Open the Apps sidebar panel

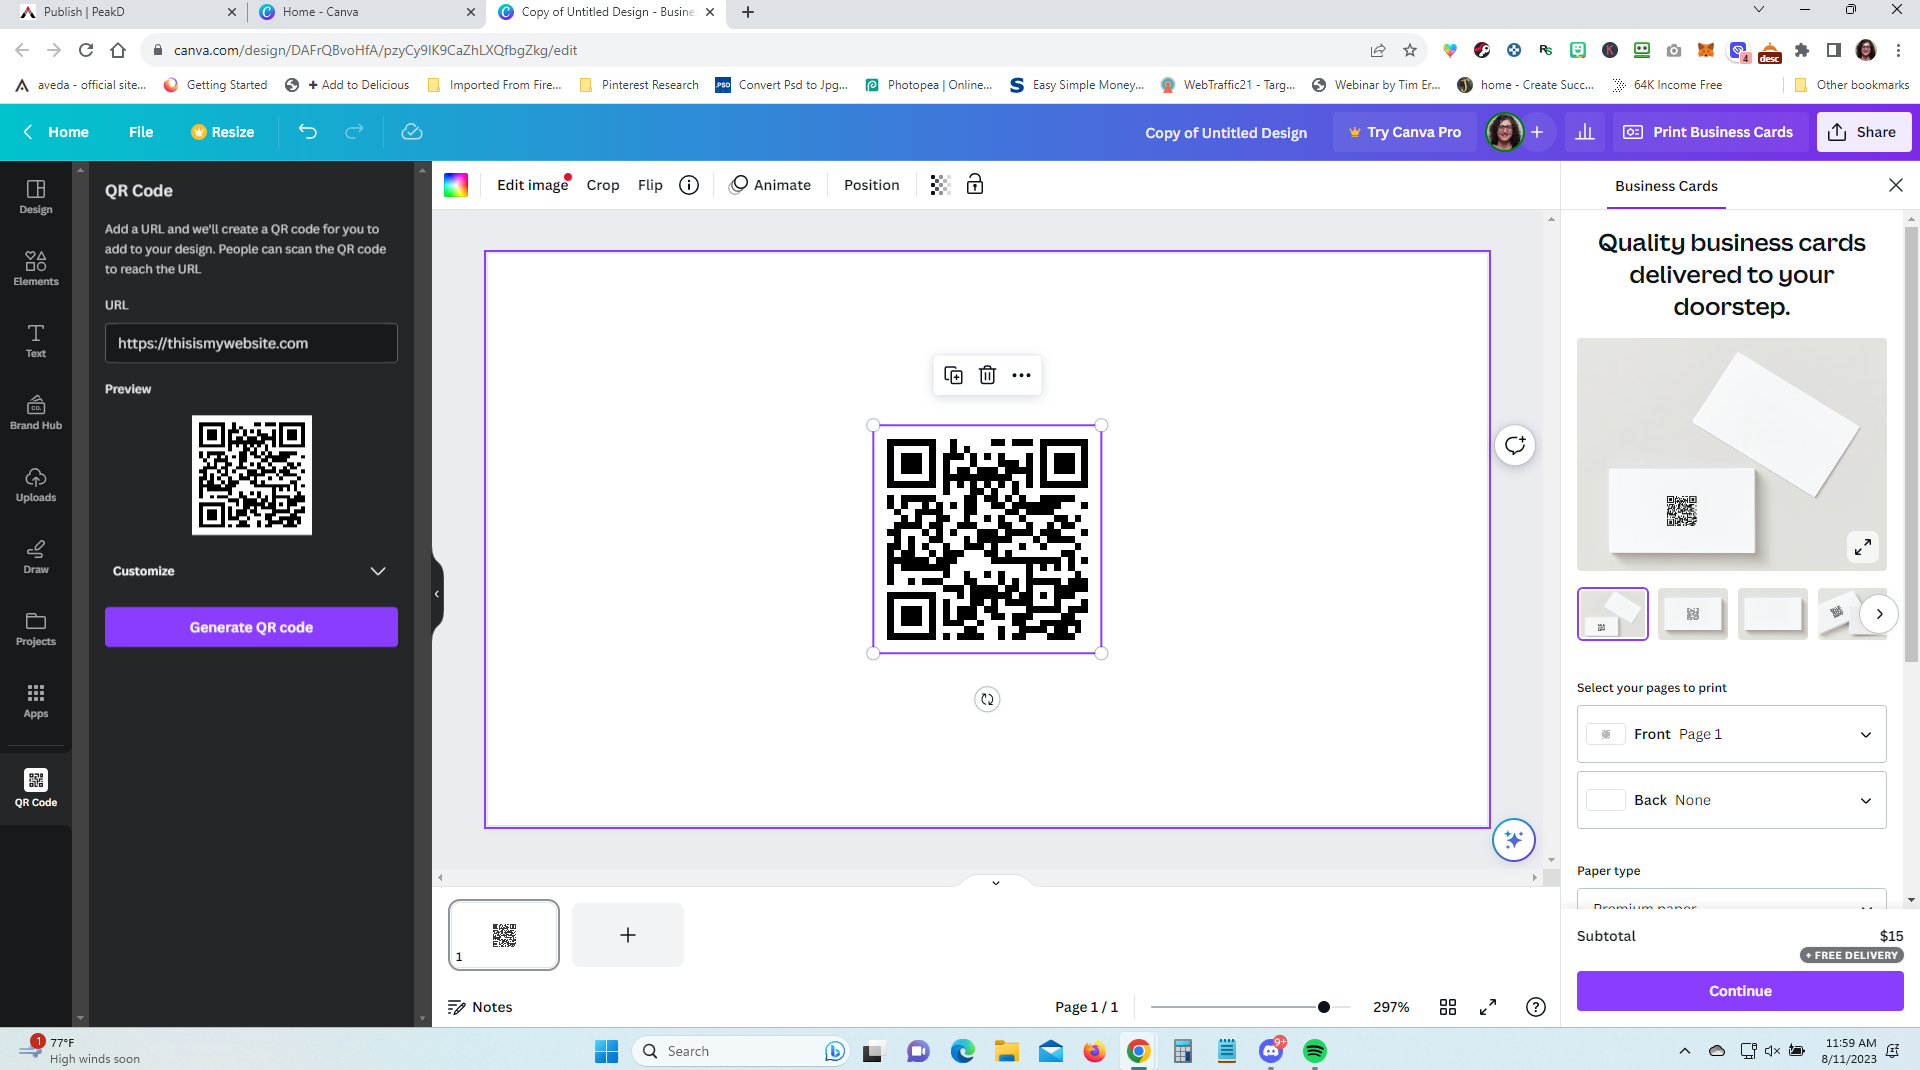36,701
